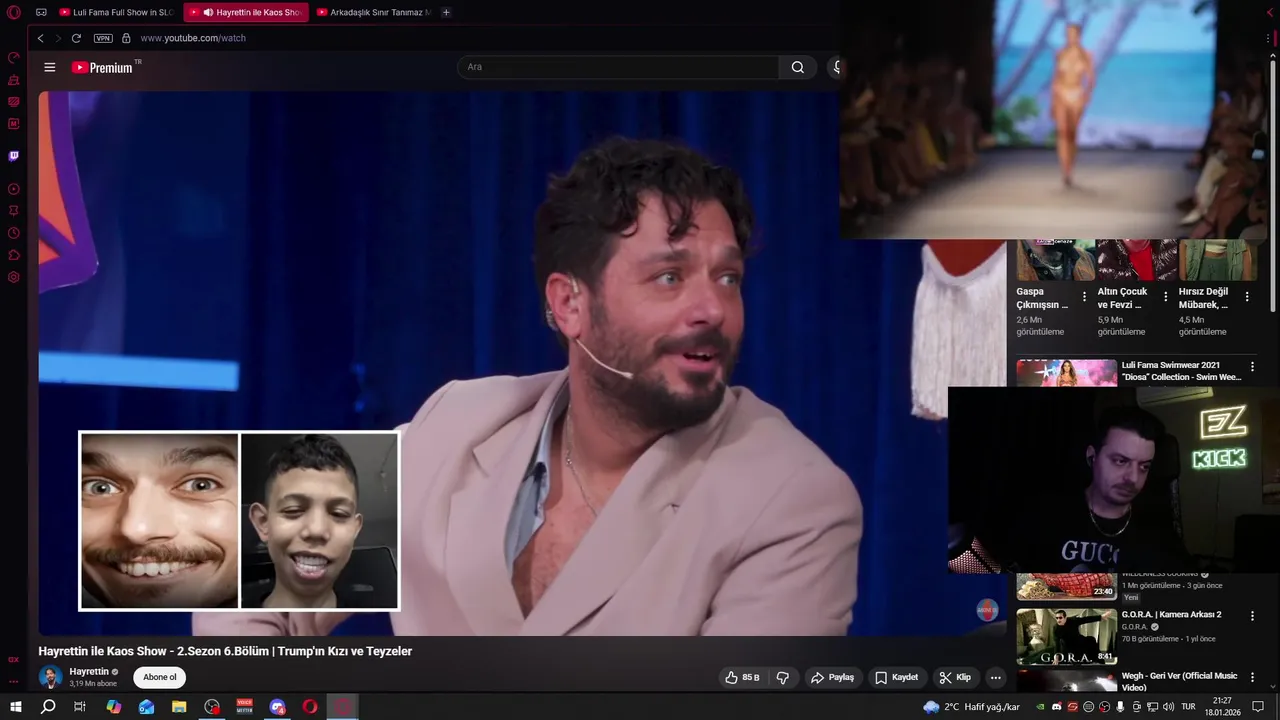Image resolution: width=1280 pixels, height=720 pixels.
Task: Click the channel watermark on video corner
Action: click(x=987, y=610)
